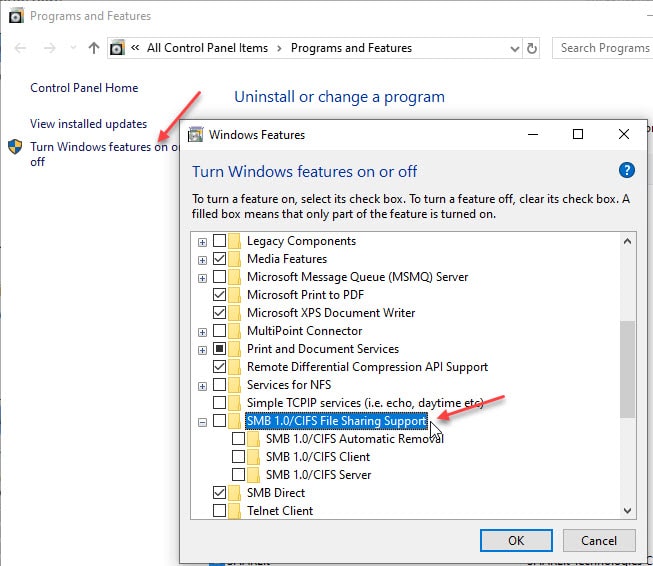Click folder icon of SMB 1.0/CIFS Client
The height and width of the screenshot is (566, 653).
coord(253,457)
